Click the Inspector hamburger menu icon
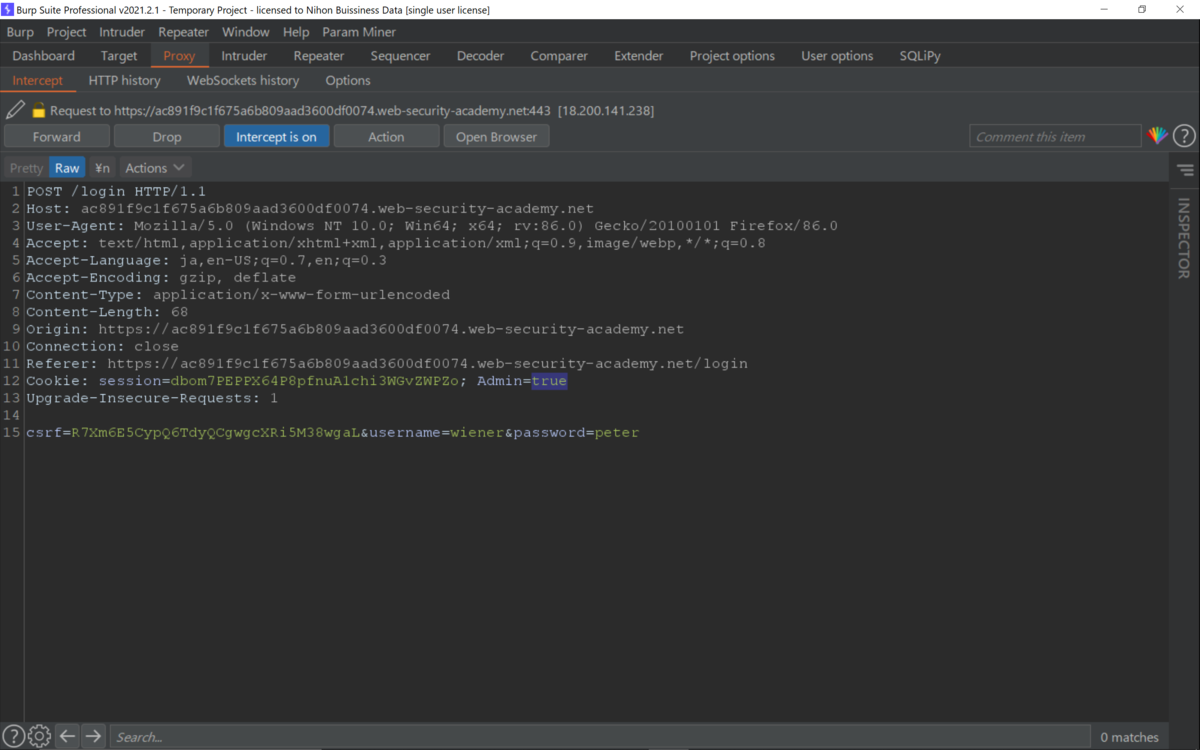The height and width of the screenshot is (750, 1200). coord(1185,170)
